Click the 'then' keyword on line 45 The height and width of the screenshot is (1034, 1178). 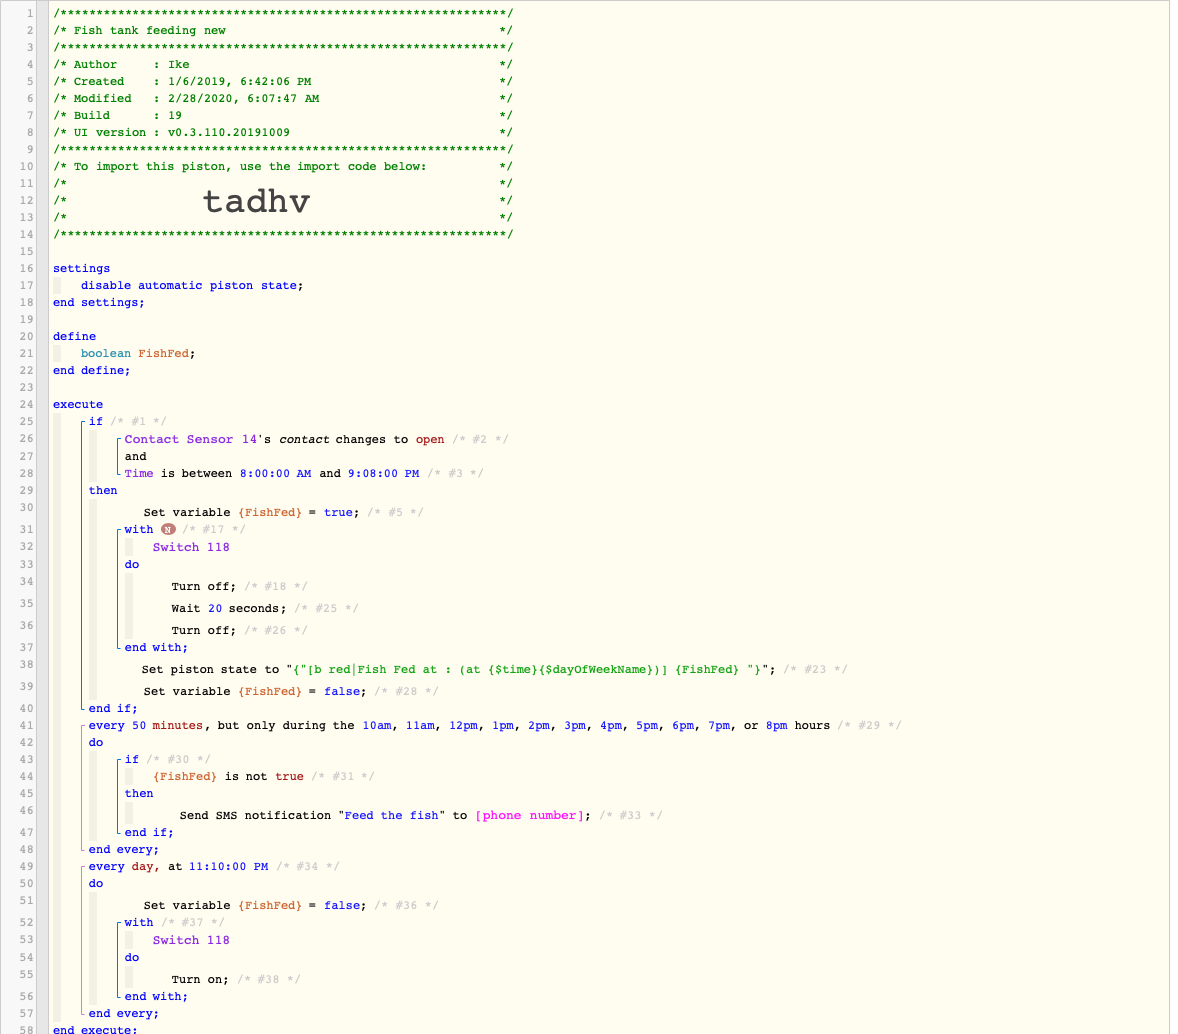tap(139, 794)
